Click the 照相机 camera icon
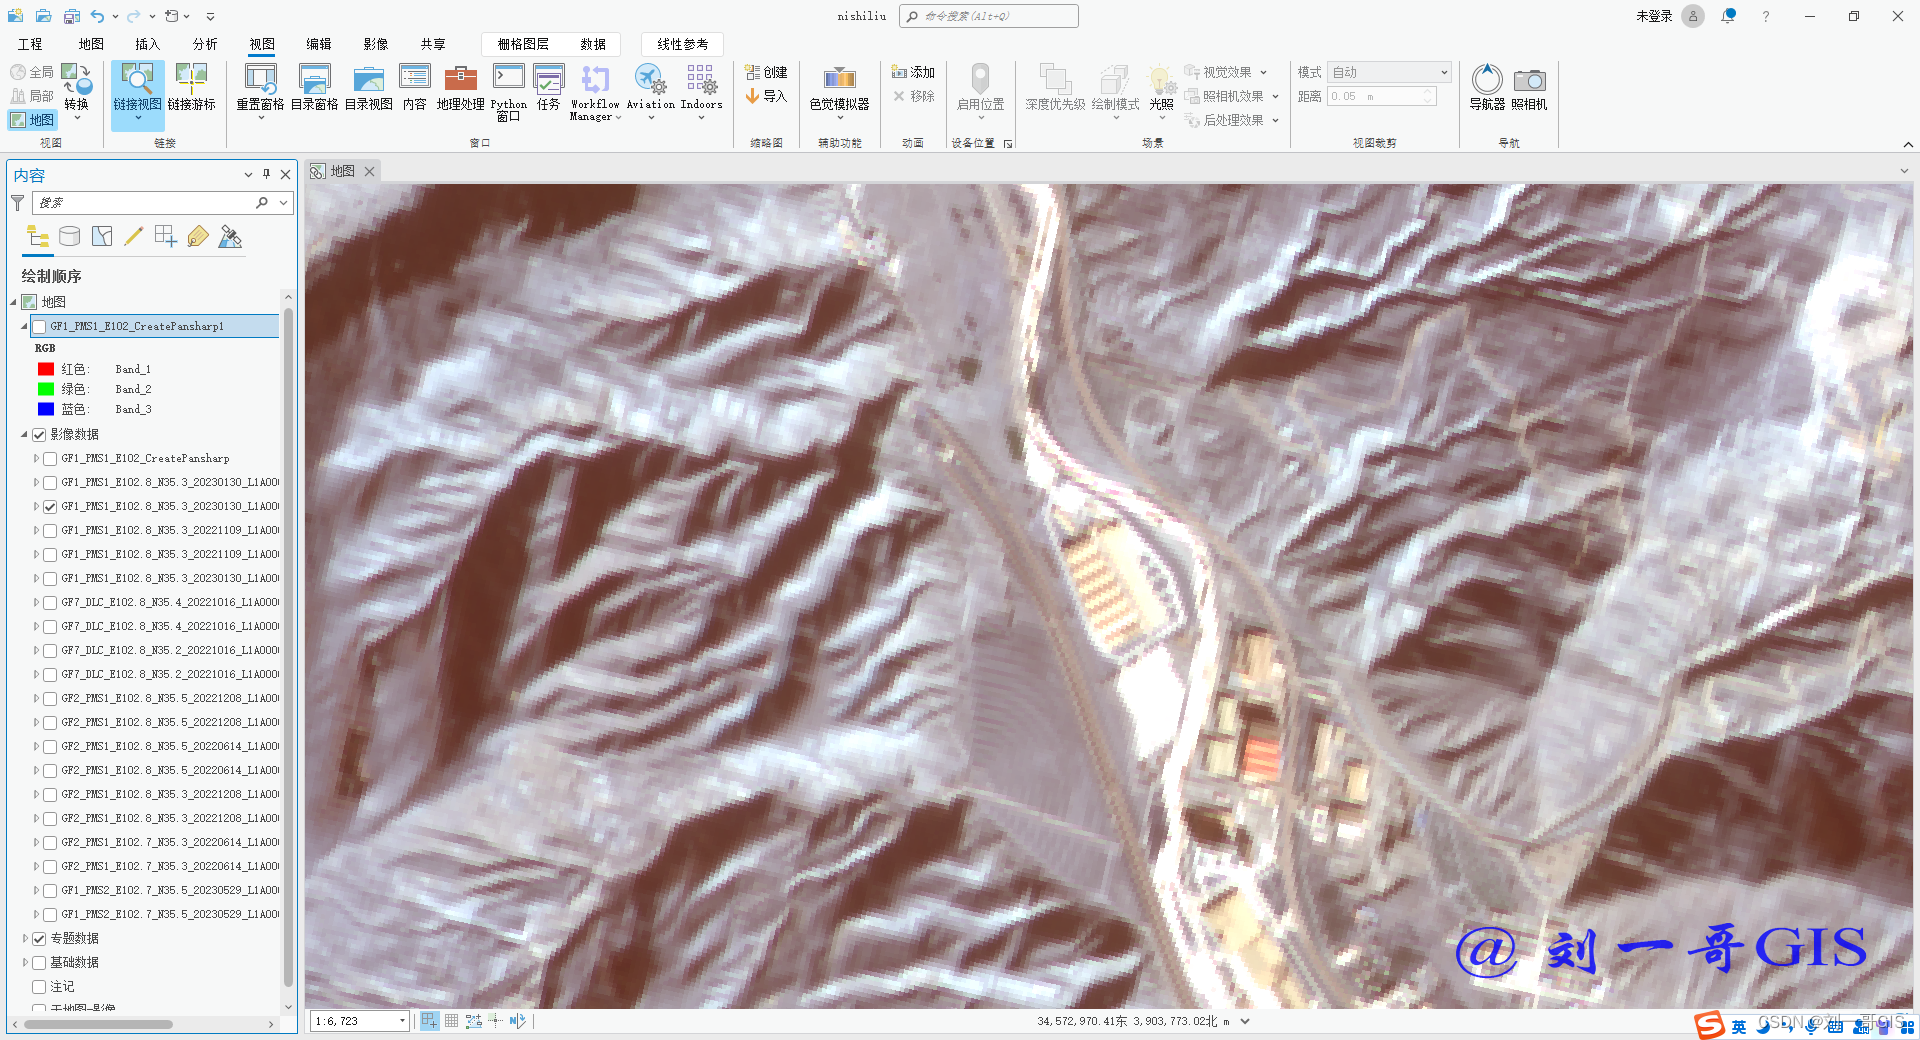 tap(1529, 80)
